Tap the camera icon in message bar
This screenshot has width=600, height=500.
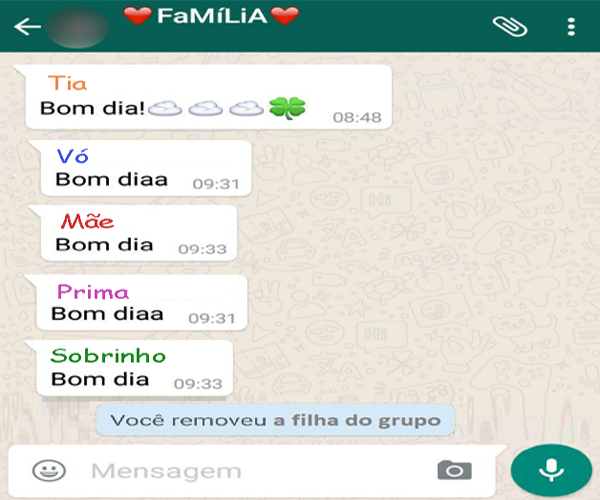tap(454, 470)
